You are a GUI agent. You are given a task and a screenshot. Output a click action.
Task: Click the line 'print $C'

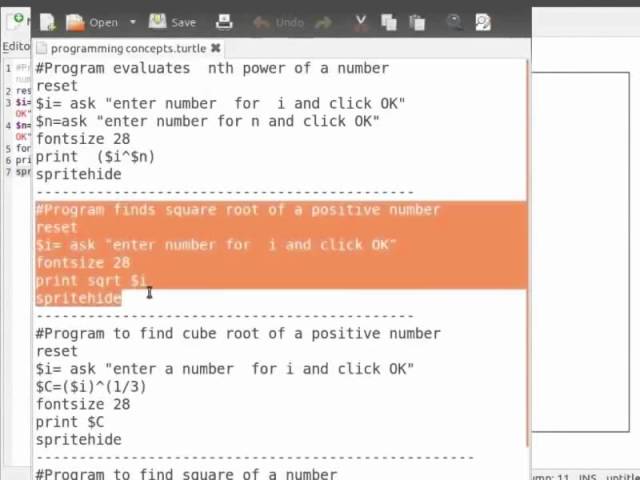click(x=70, y=422)
